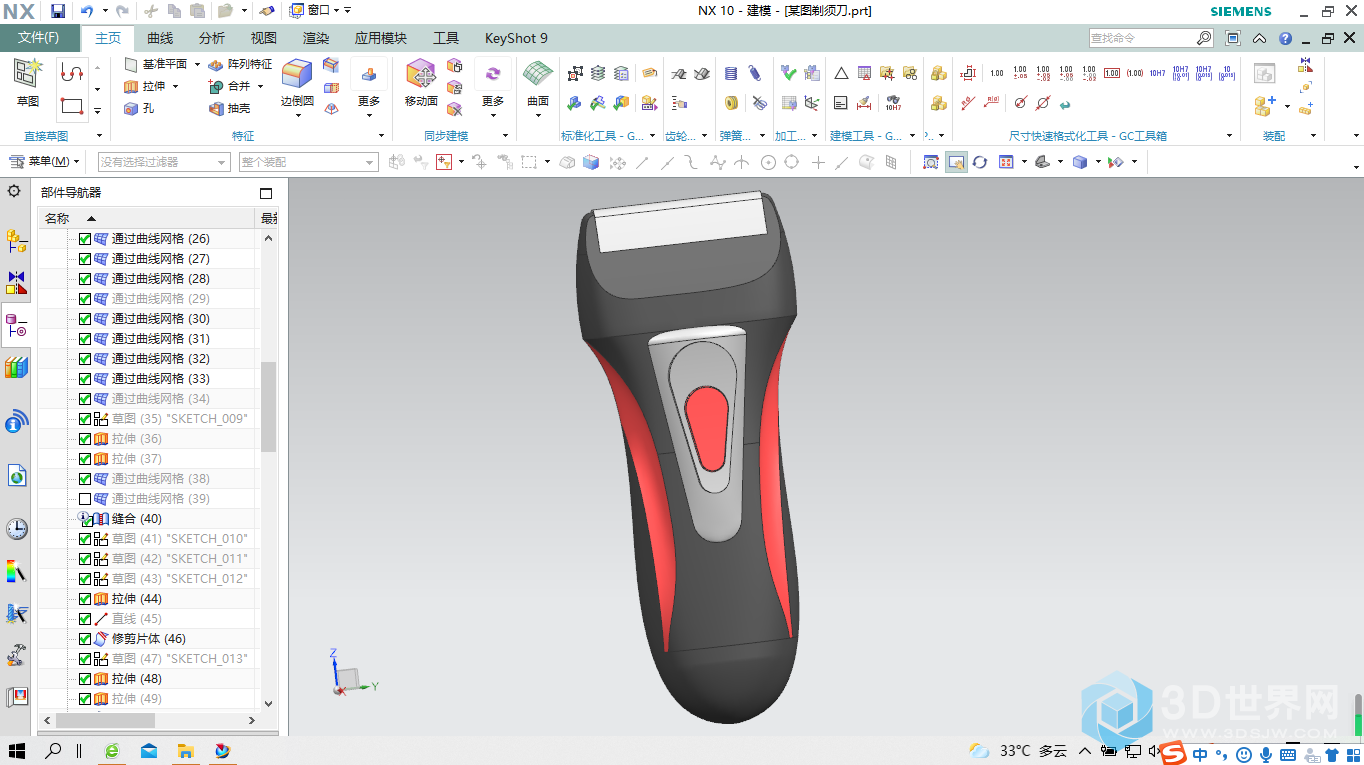Screen dimensions: 1364x765
Task: Click the spring tool icon
Action: [731, 73]
